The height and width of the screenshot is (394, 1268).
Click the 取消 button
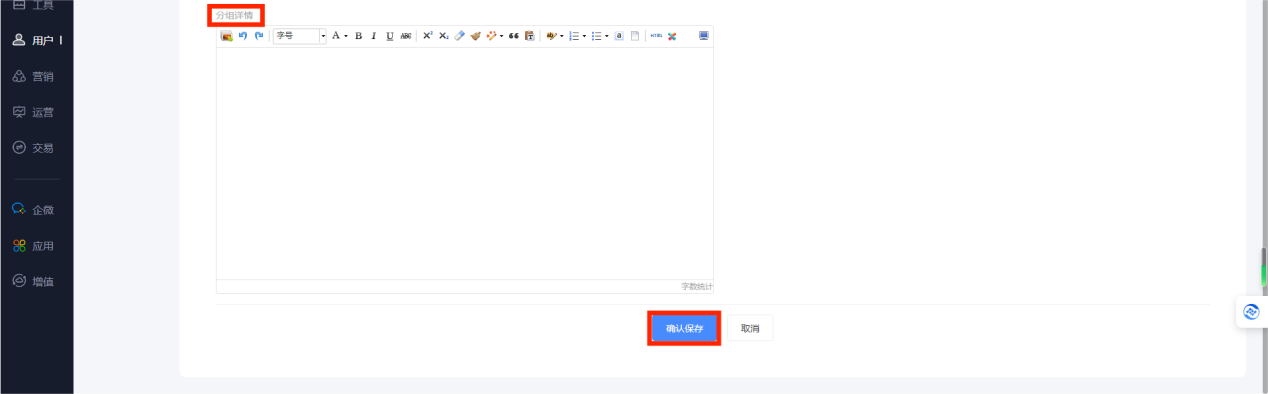click(x=750, y=328)
